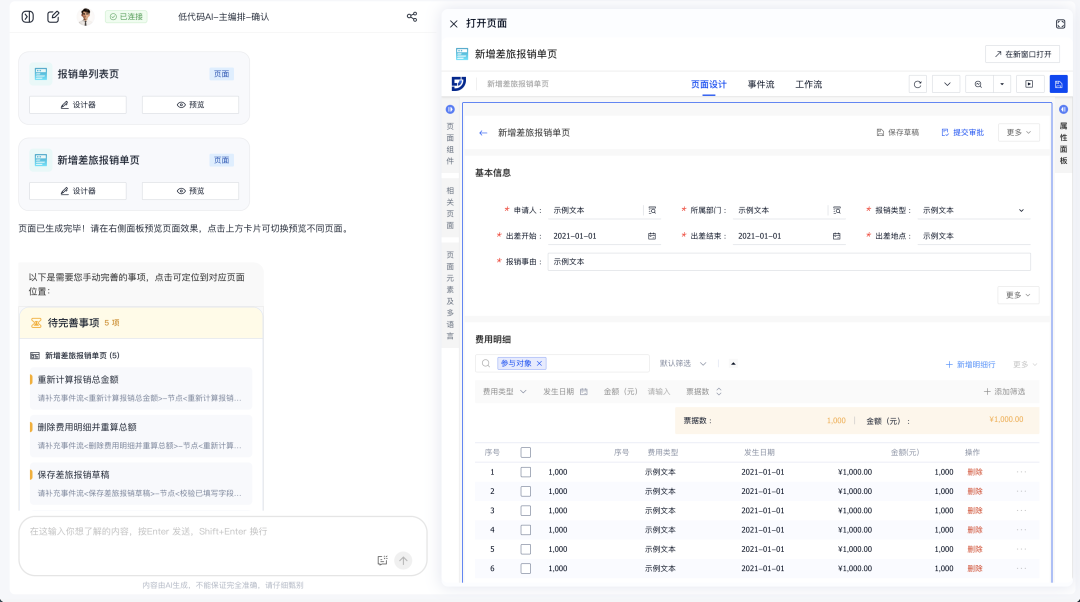Viewport: 1080px width, 602px height.
Task: Switch to the 事件流 tab
Action: pos(761,84)
